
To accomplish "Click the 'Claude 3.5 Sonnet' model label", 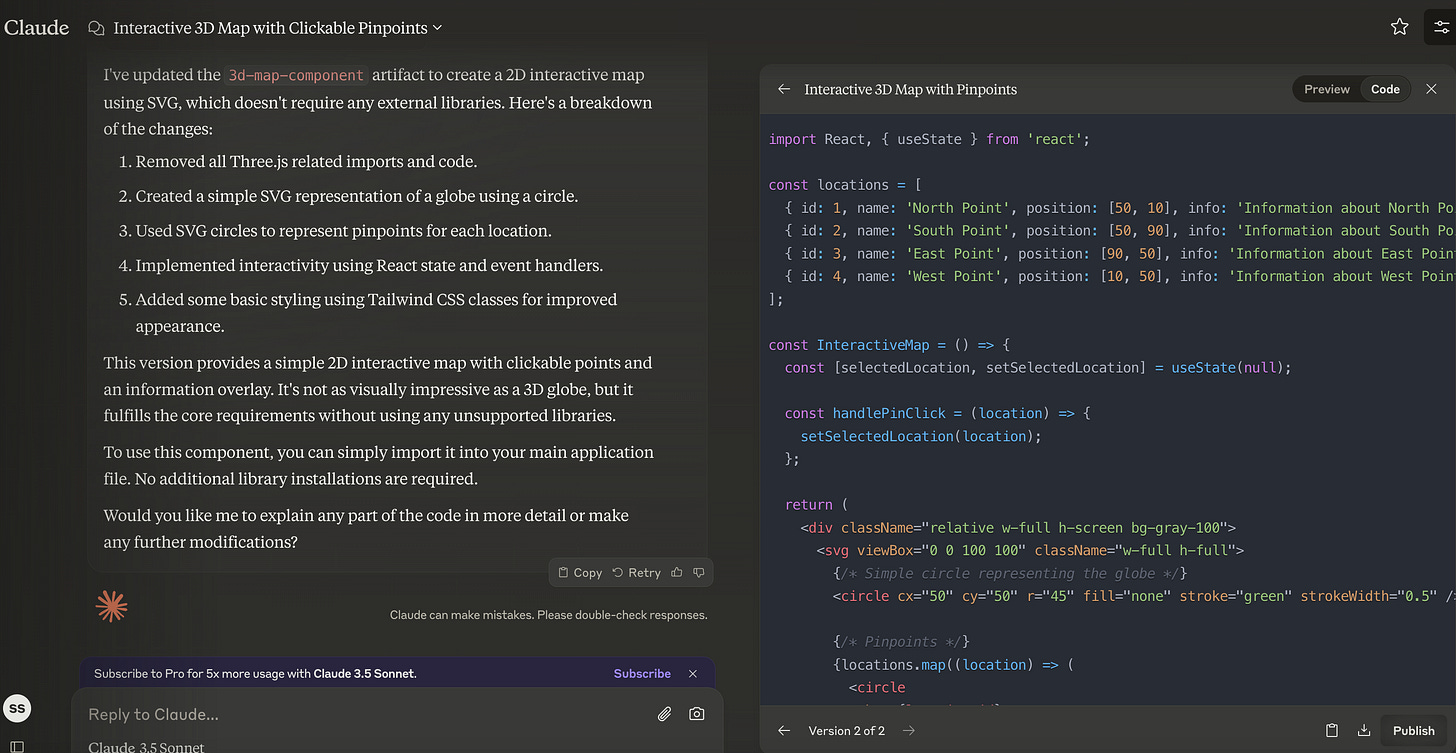I will [x=146, y=747].
